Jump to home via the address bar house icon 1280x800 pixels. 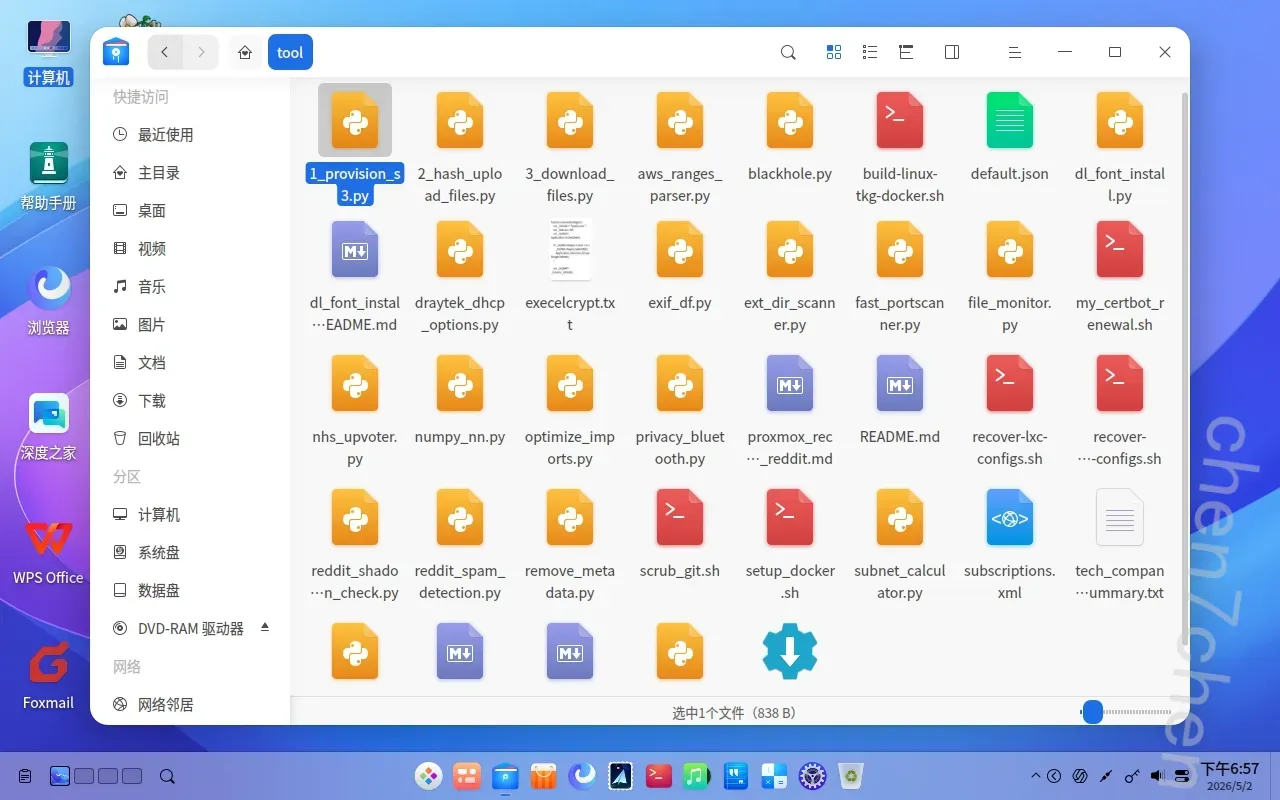tap(246, 53)
